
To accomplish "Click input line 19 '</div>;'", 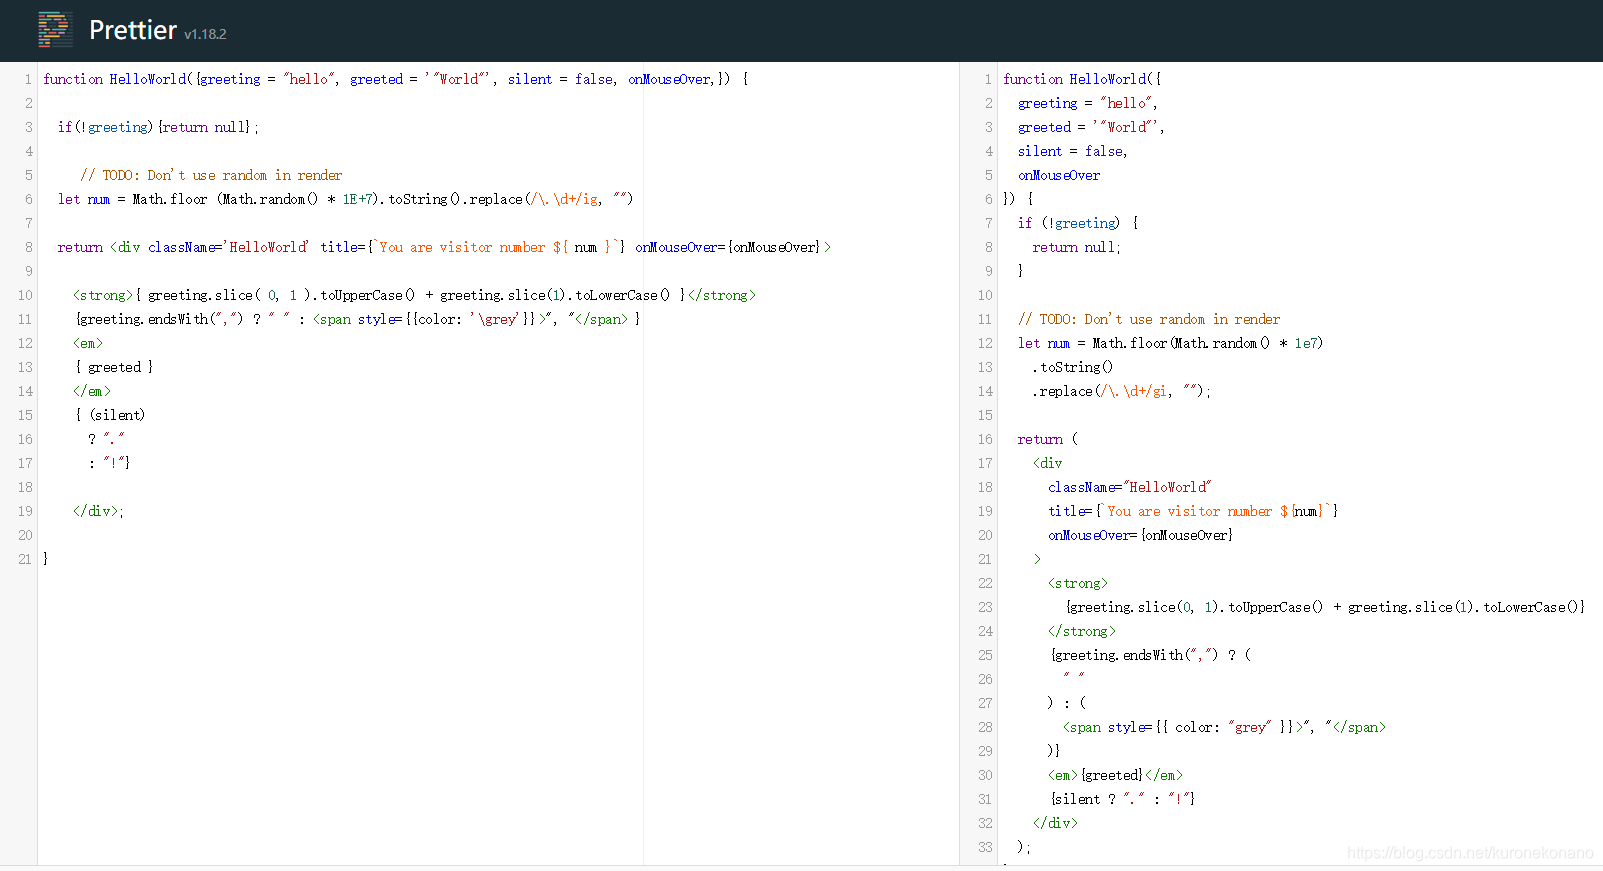I will point(98,511).
